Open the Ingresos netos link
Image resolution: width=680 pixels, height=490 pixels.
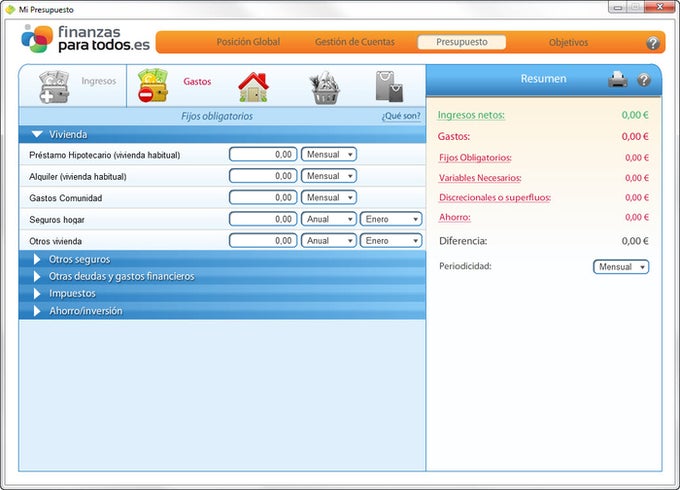click(471, 115)
